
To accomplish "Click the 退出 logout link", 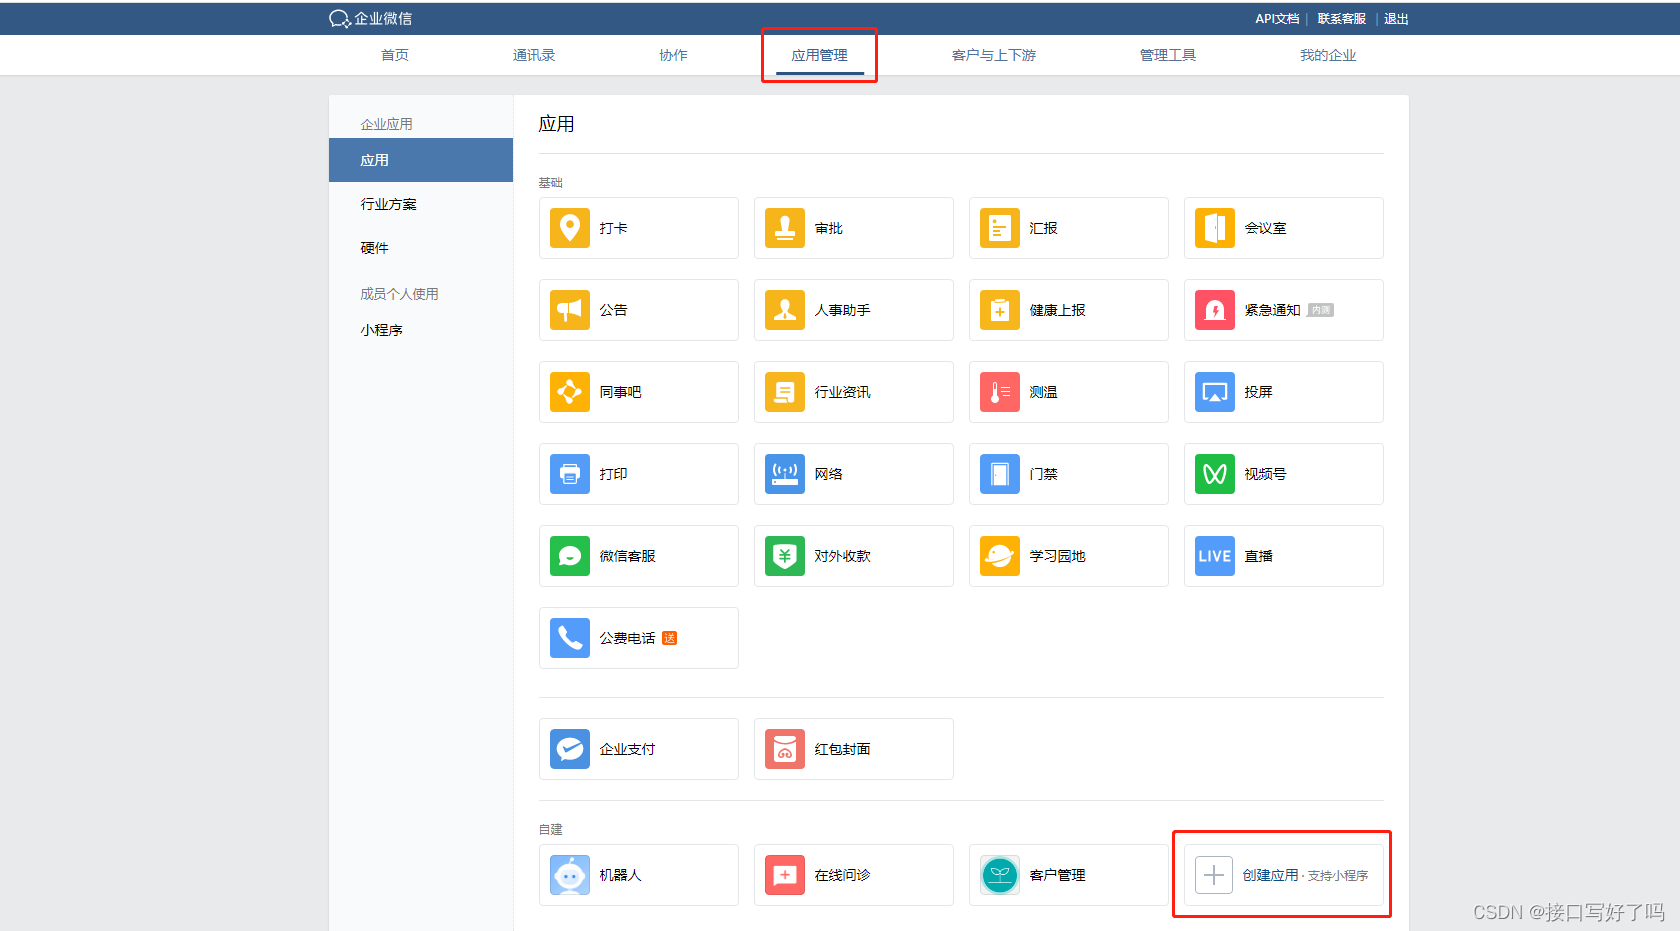I will coord(1396,19).
